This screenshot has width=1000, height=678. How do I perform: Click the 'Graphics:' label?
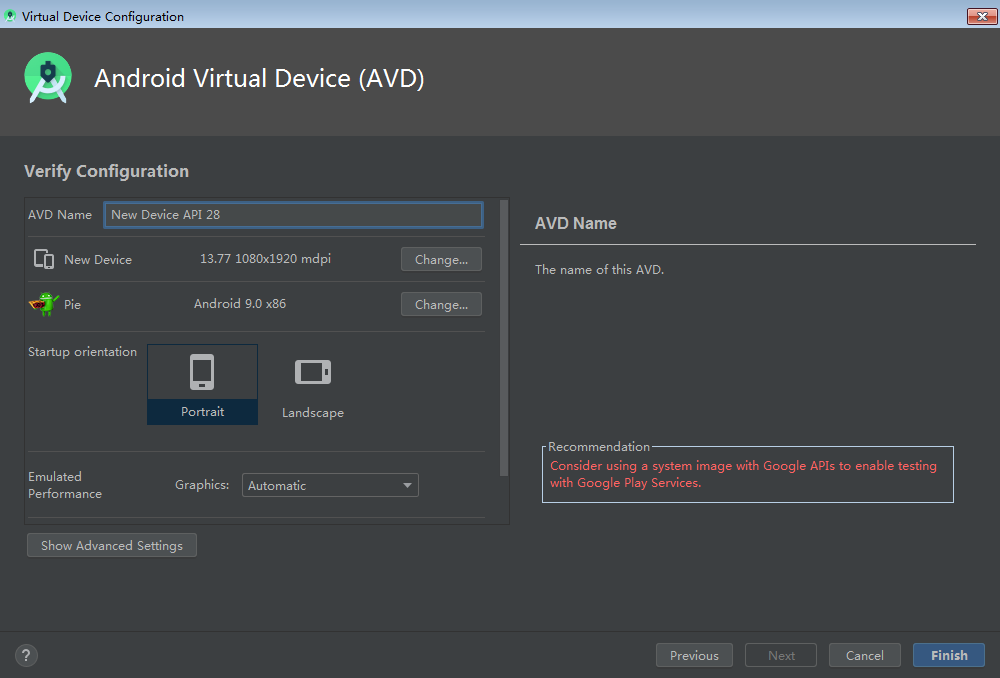pyautogui.click(x=202, y=485)
